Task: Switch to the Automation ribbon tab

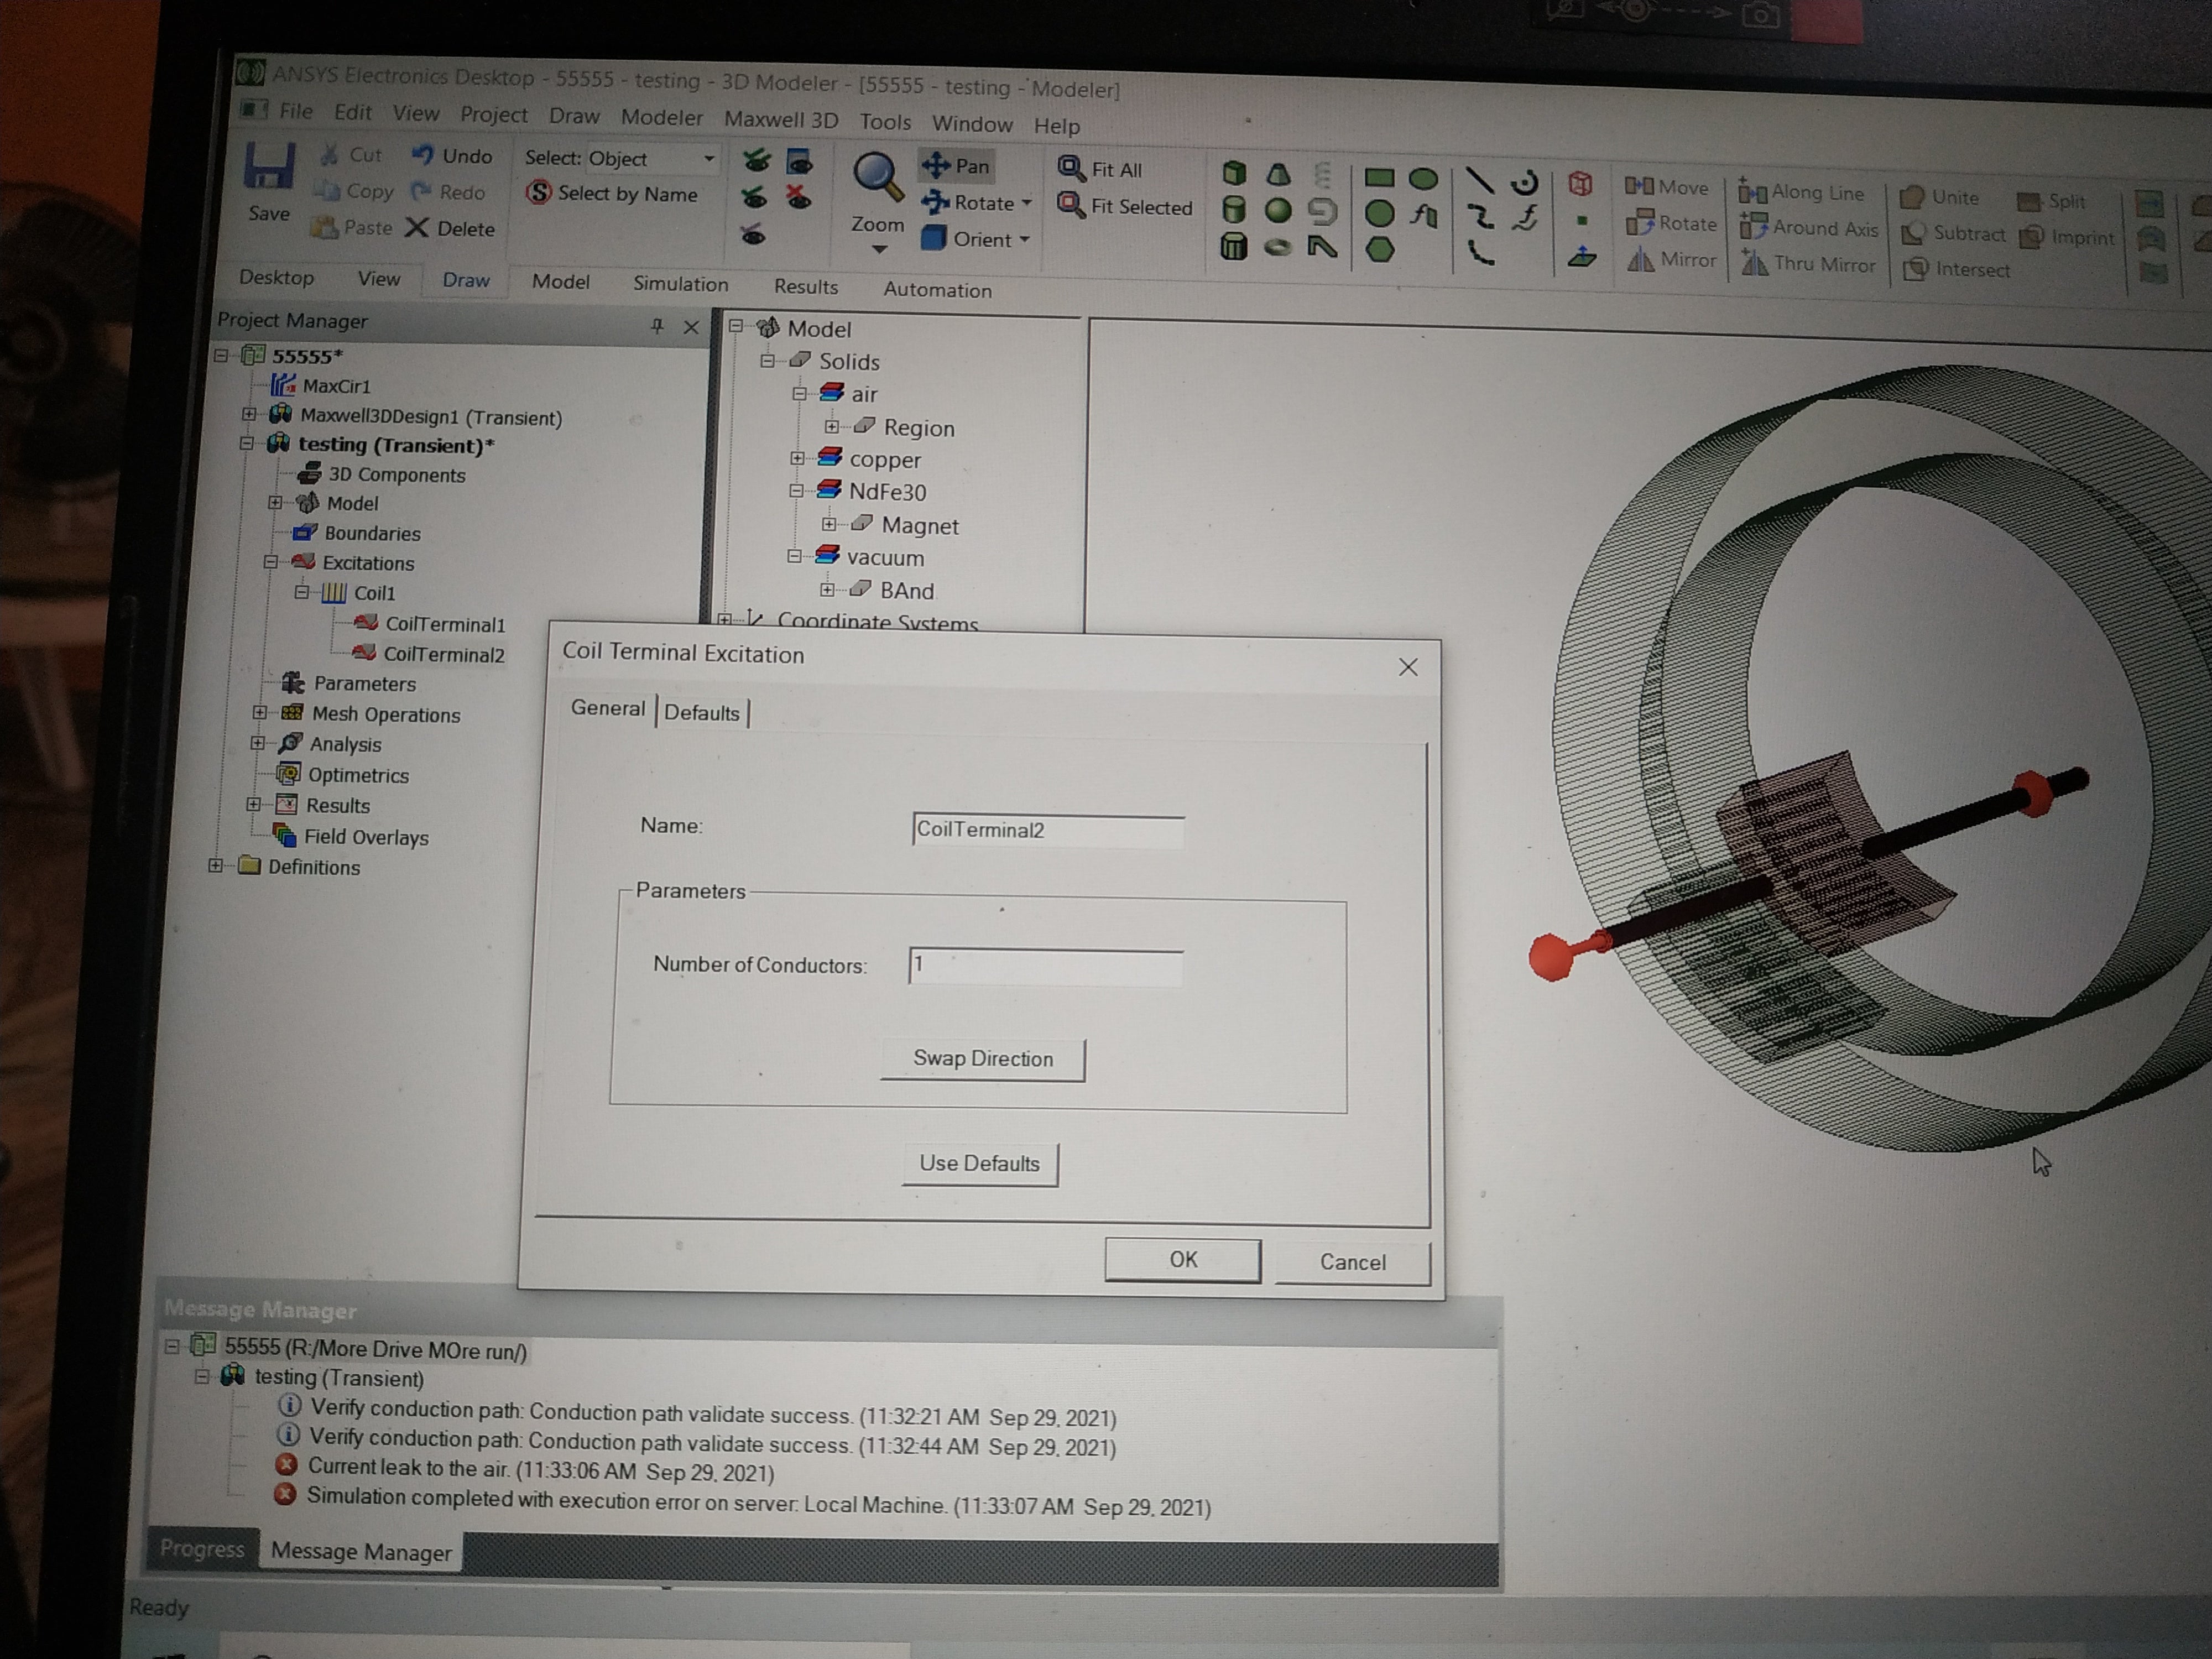Action: coord(937,290)
